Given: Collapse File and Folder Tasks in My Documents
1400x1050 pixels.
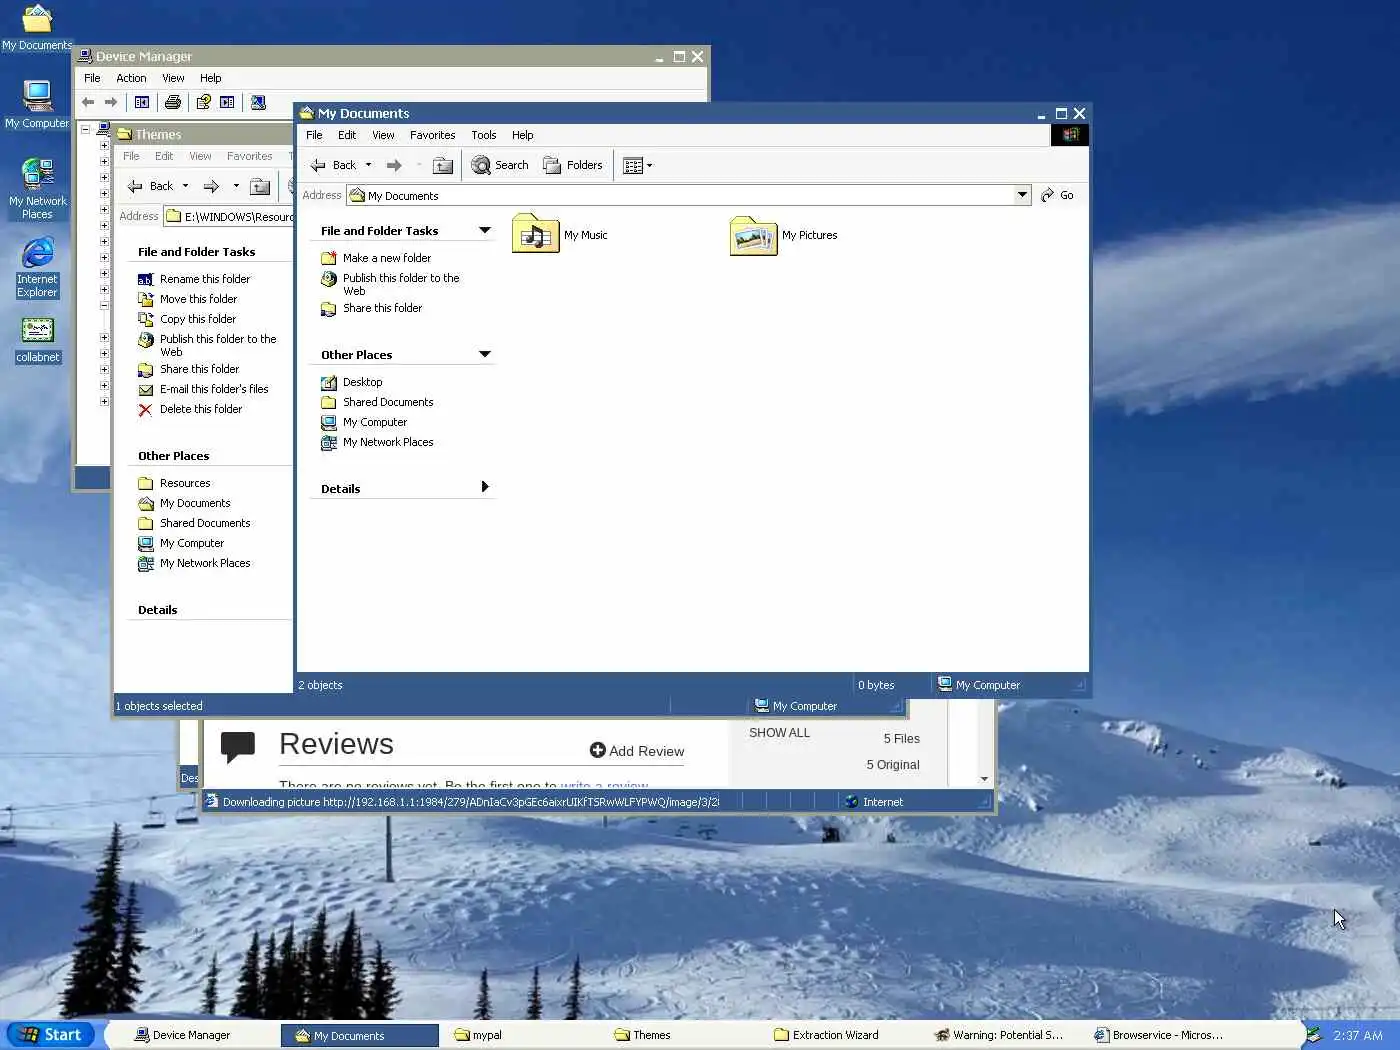Looking at the screenshot, I should click(x=485, y=230).
